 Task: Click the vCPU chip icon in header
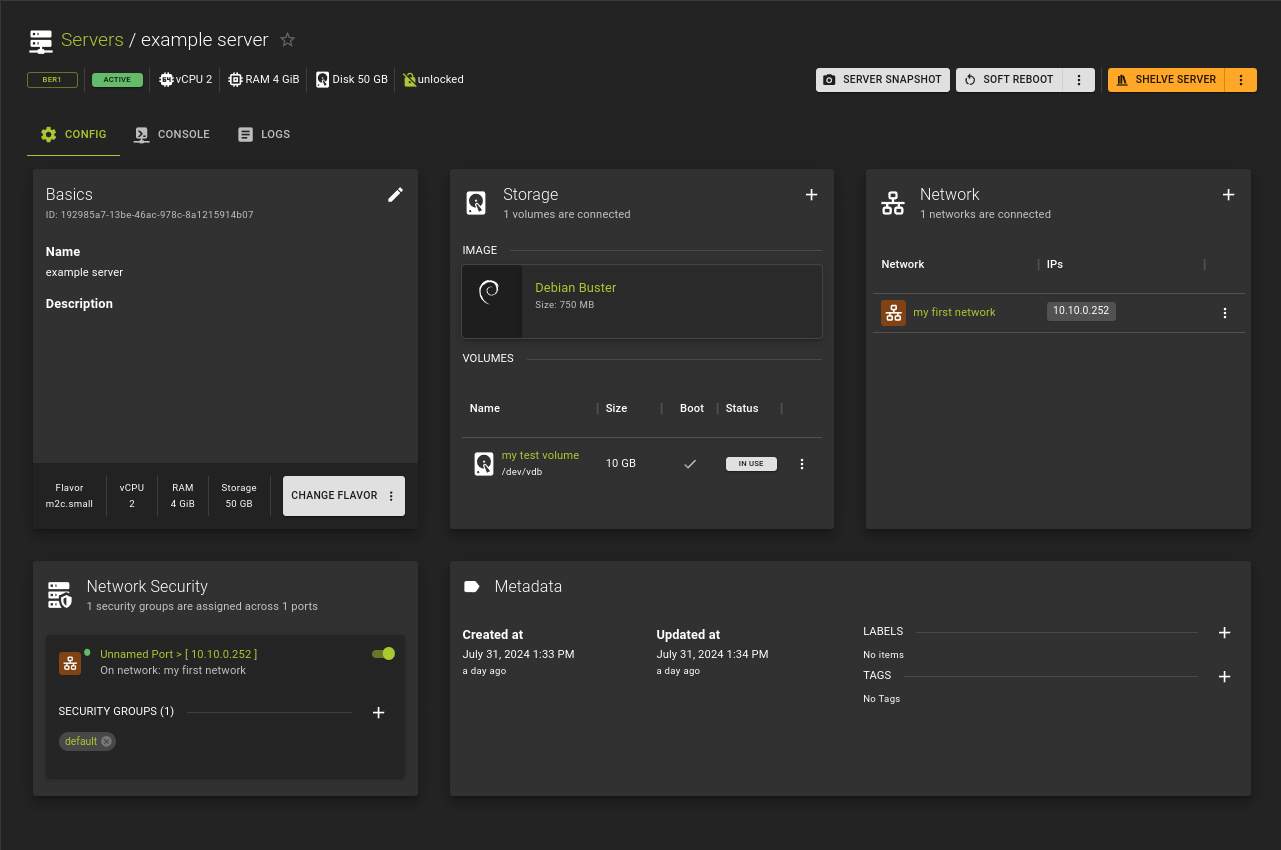(166, 79)
